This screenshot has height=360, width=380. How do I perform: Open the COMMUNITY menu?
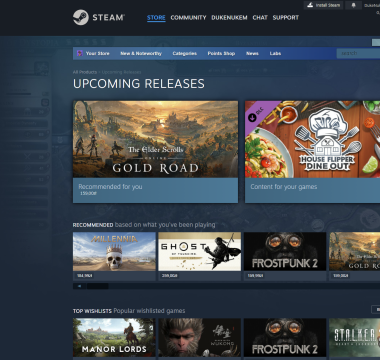pyautogui.click(x=188, y=18)
